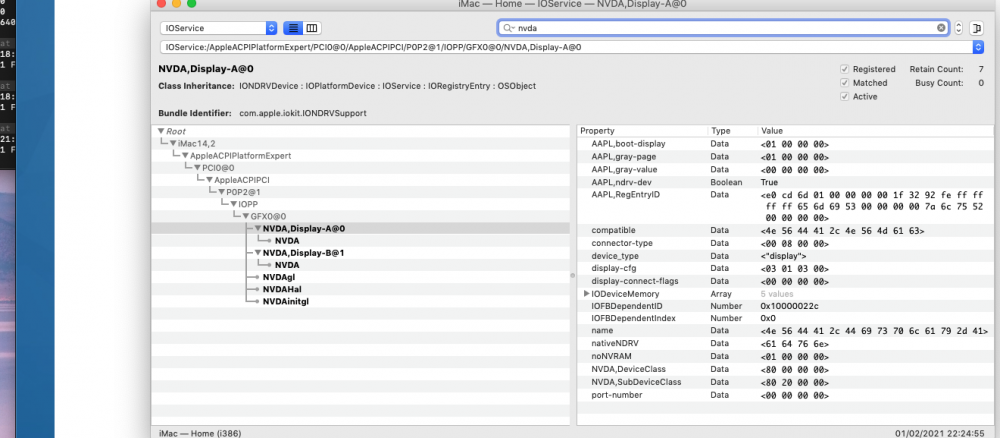Select the NVDA,DeviceClass property row
Image resolution: width=1000 pixels, height=438 pixels.
point(785,369)
